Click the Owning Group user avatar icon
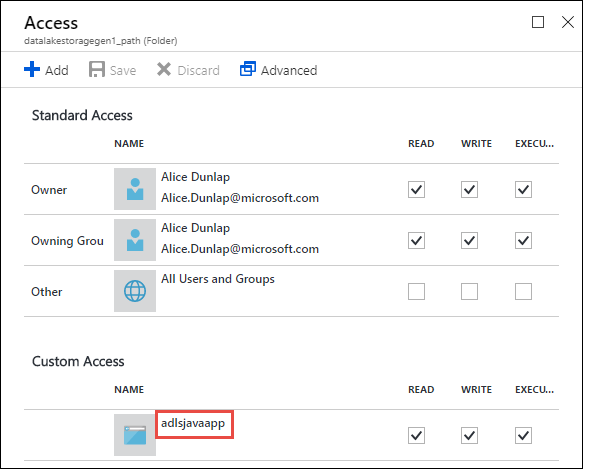This screenshot has height=469, width=589. [x=135, y=240]
